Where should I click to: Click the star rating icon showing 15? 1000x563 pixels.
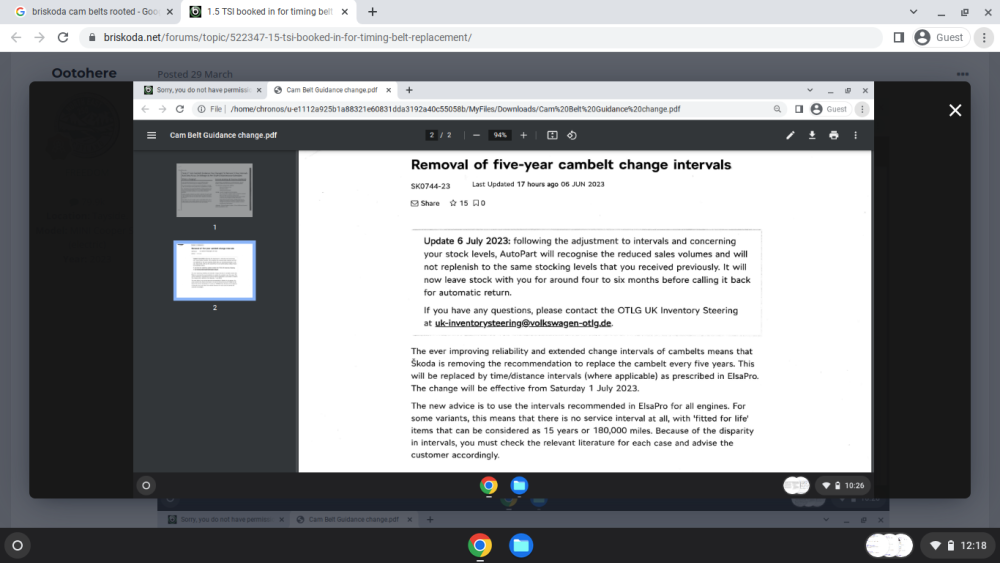click(x=453, y=203)
